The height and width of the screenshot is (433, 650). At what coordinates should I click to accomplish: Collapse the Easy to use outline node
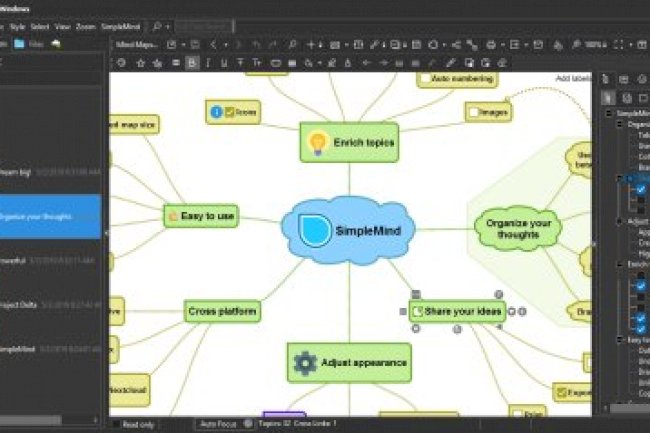620,340
